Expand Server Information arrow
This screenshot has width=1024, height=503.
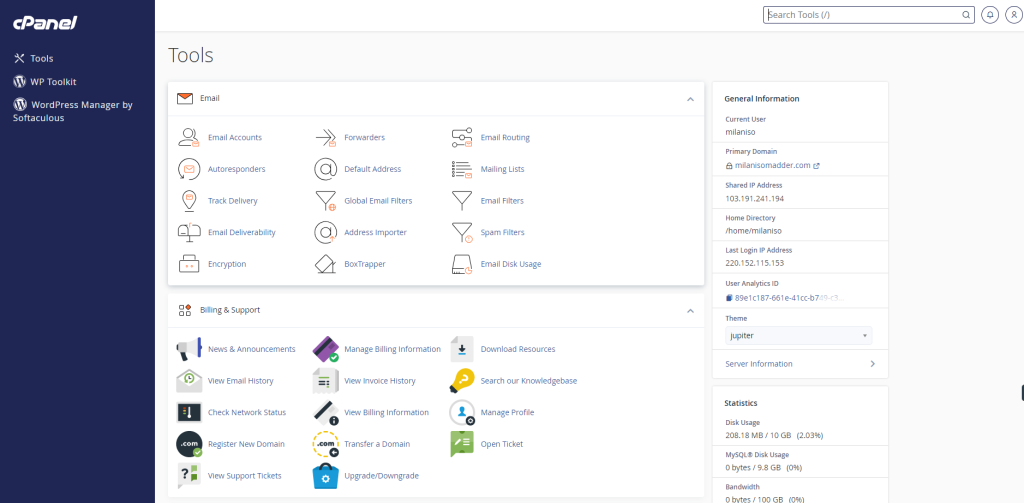coord(872,364)
